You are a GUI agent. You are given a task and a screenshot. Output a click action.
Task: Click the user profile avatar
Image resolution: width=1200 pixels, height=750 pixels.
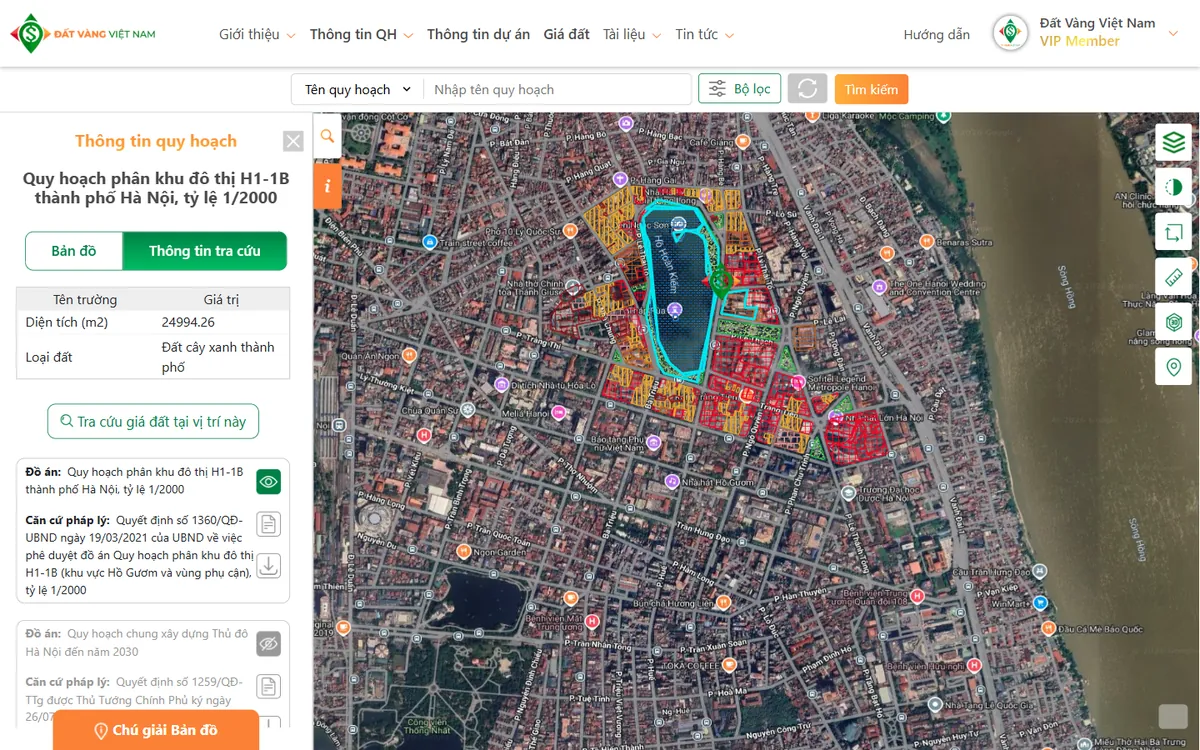(1010, 33)
